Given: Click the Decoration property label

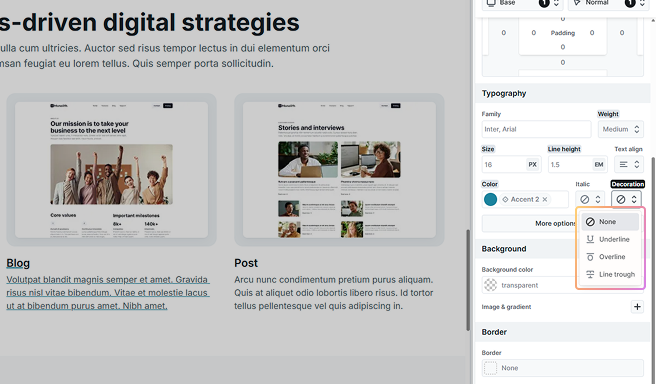Looking at the screenshot, I should (628, 184).
